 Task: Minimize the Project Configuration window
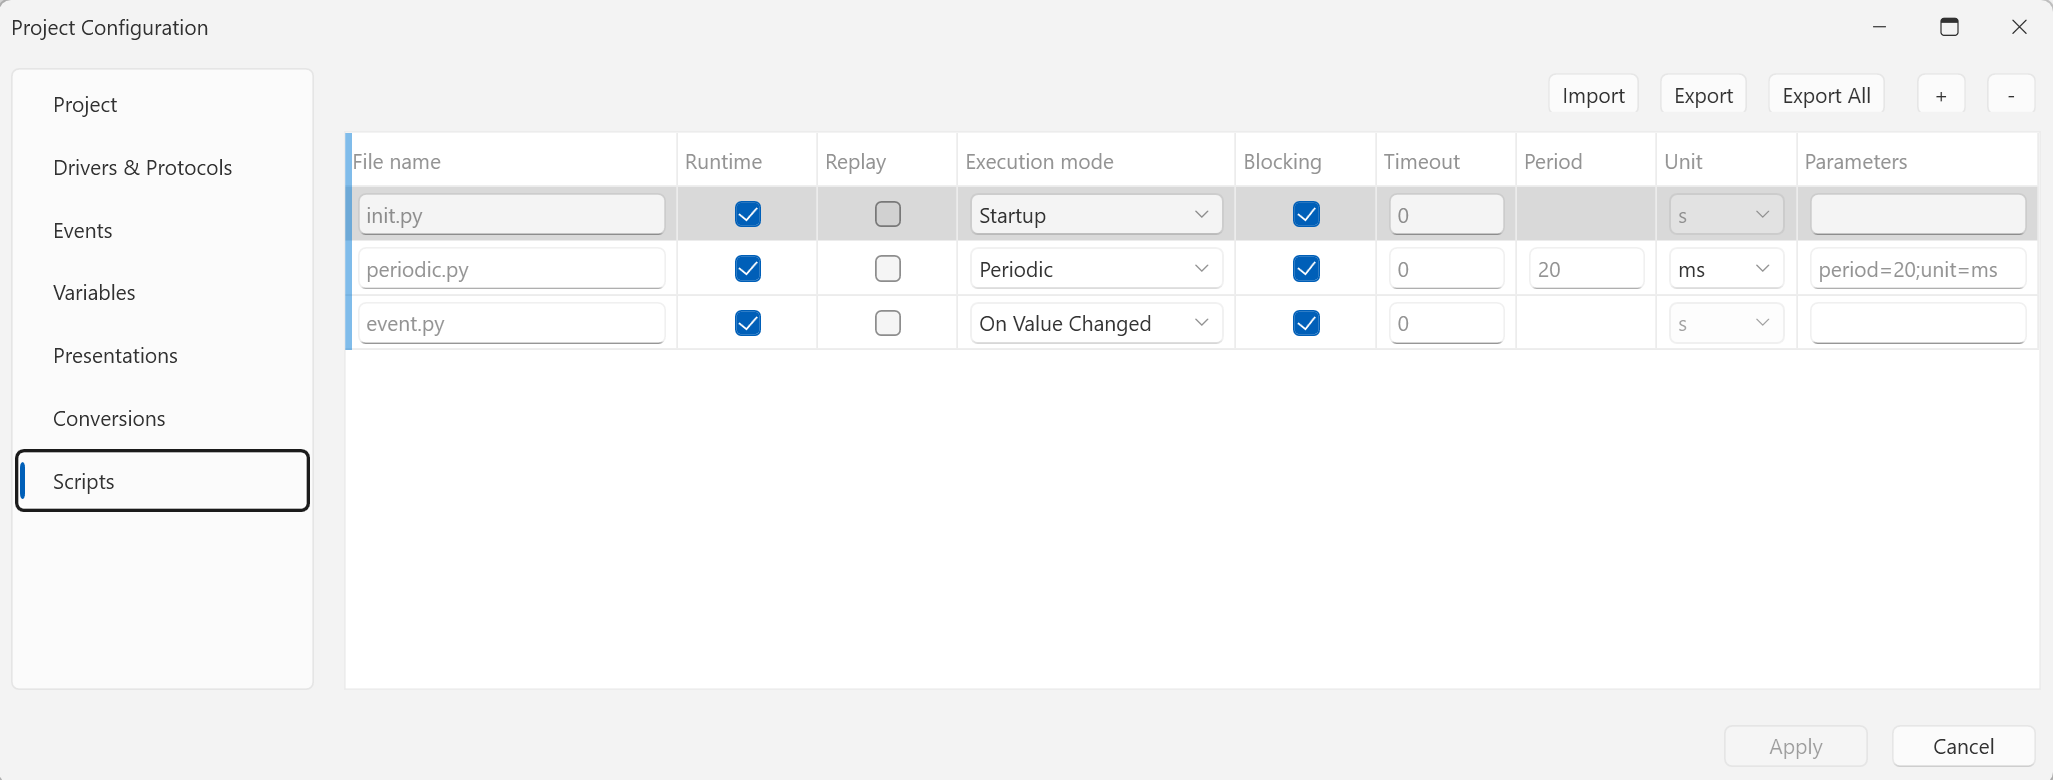click(x=1880, y=27)
